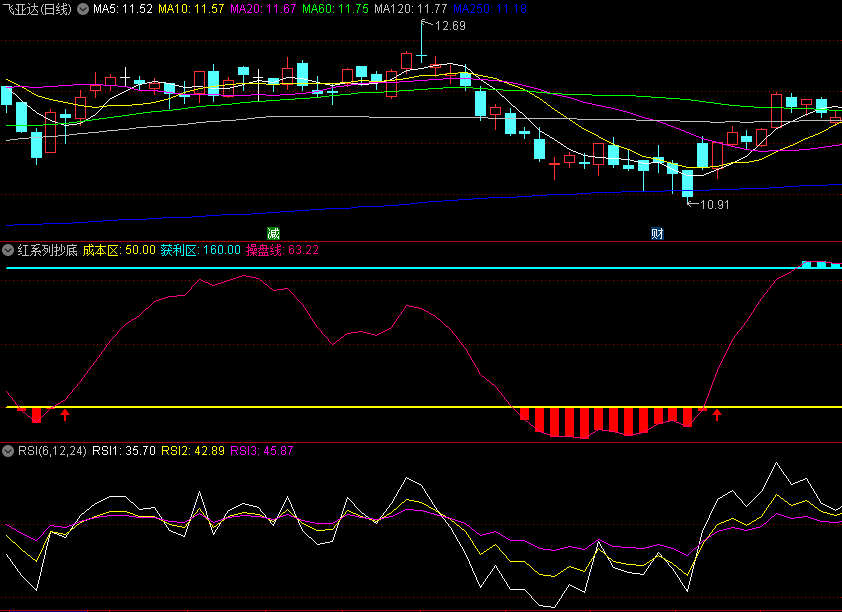
Task: Click the MA20: 11.67 value label
Action: [x=263, y=9]
